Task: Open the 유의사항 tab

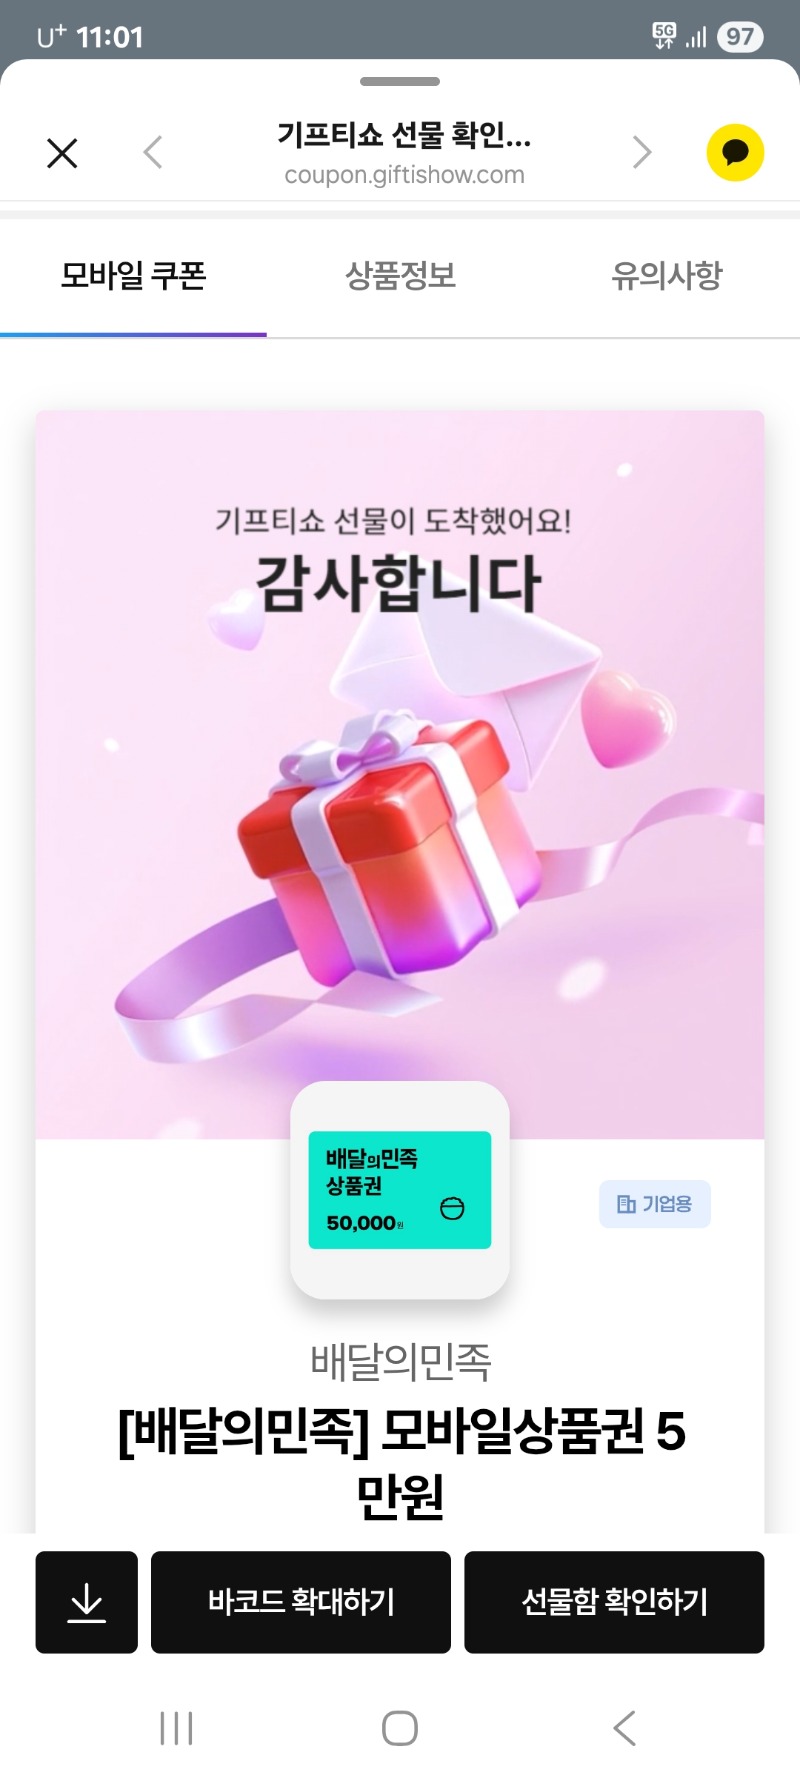Action: point(667,276)
